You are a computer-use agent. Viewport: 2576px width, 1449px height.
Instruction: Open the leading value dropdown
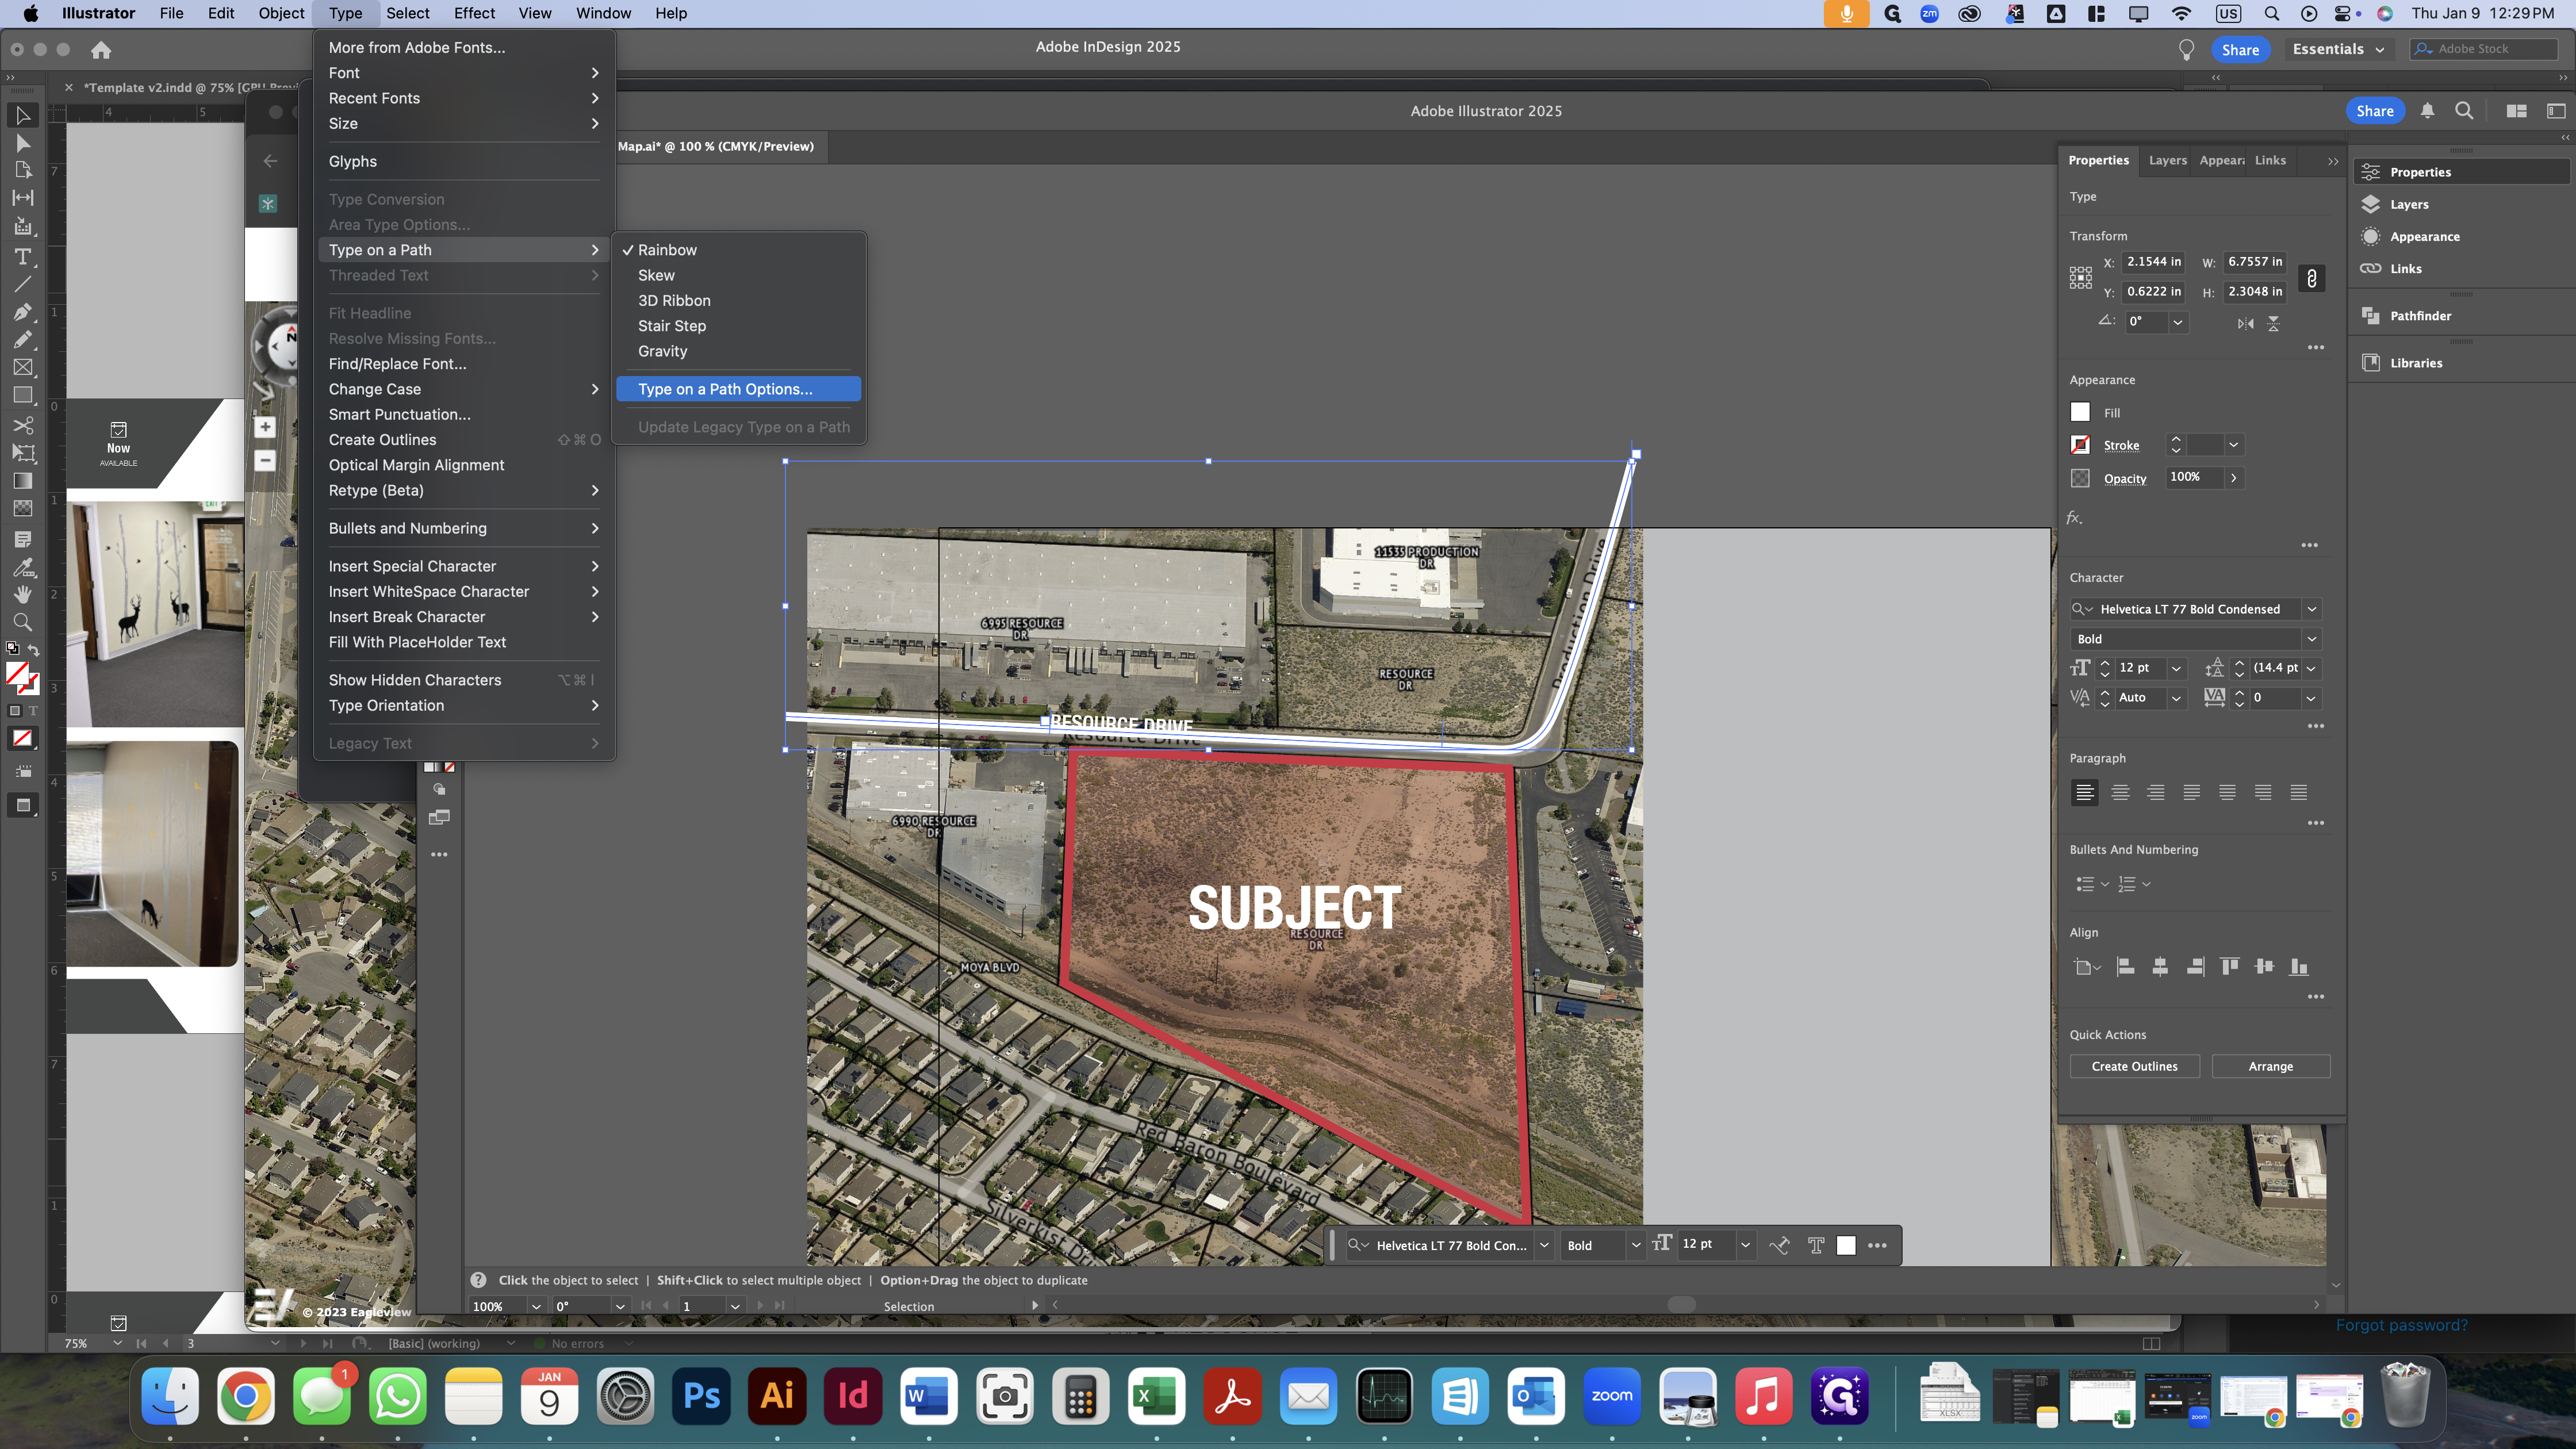point(2311,668)
